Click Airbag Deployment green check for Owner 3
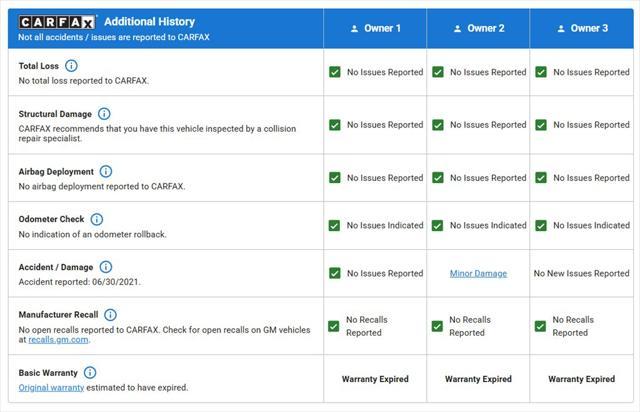640x412 pixels. click(541, 178)
